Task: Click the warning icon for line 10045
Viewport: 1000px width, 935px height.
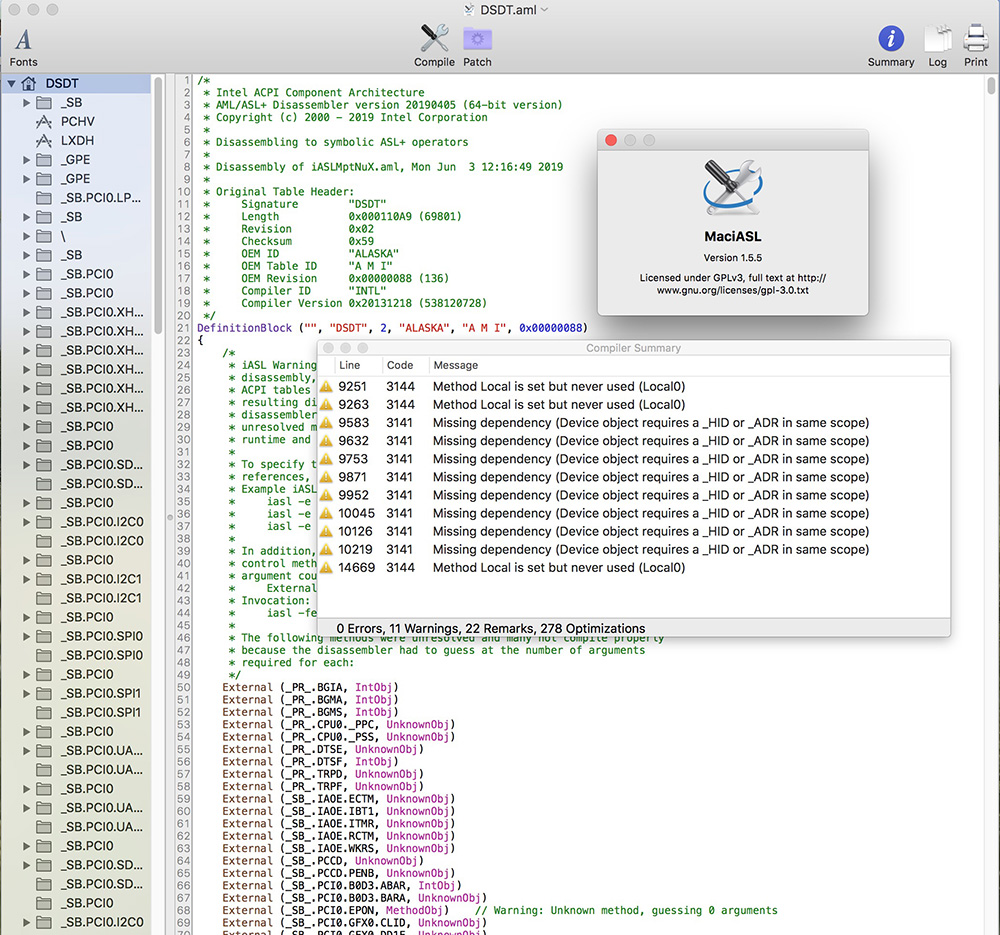Action: [327, 513]
